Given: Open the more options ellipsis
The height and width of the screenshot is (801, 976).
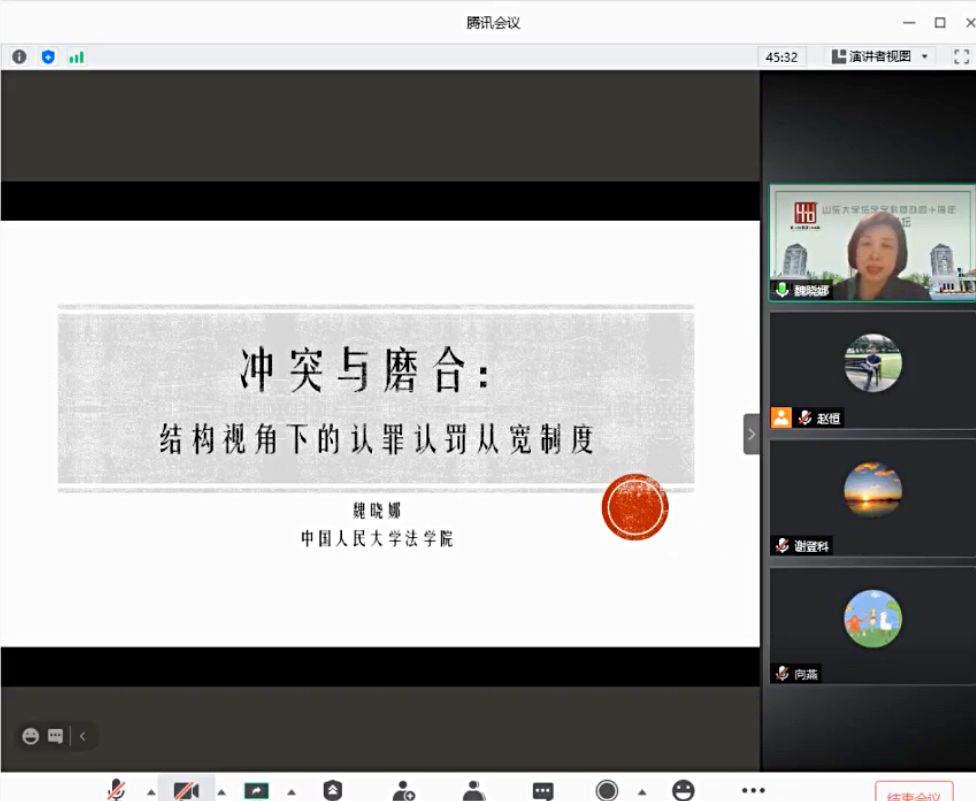Looking at the screenshot, I should 753,790.
